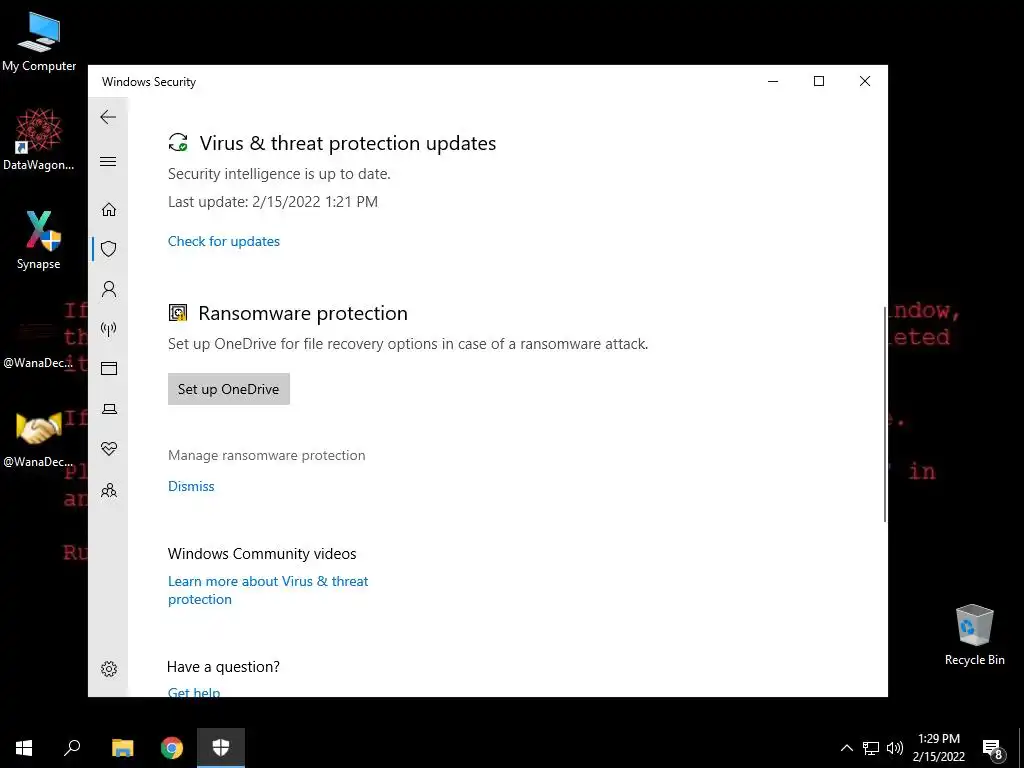The image size is (1024, 768).
Task: Go back using the back arrow
Action: 108,117
